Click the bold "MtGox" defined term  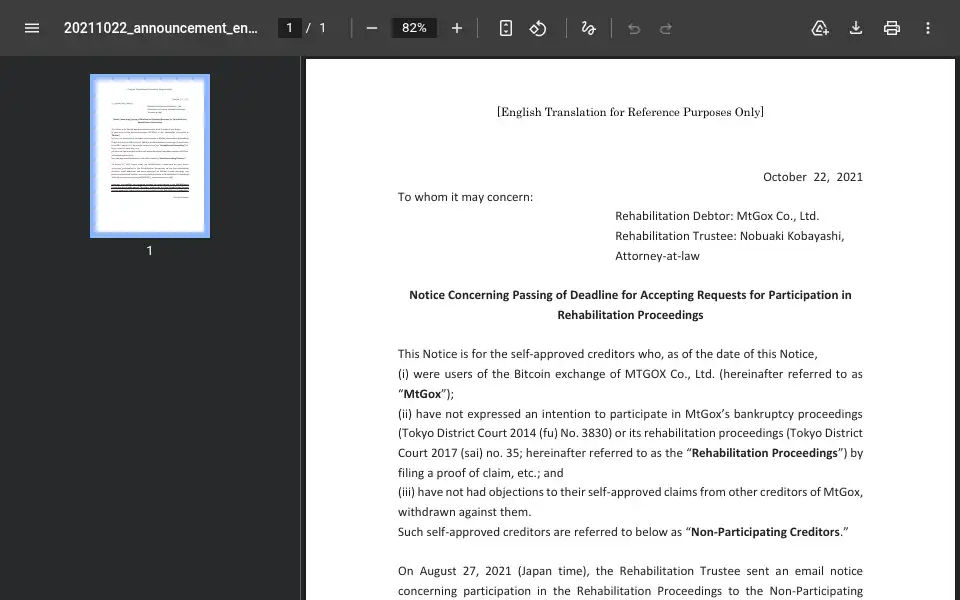coord(422,394)
